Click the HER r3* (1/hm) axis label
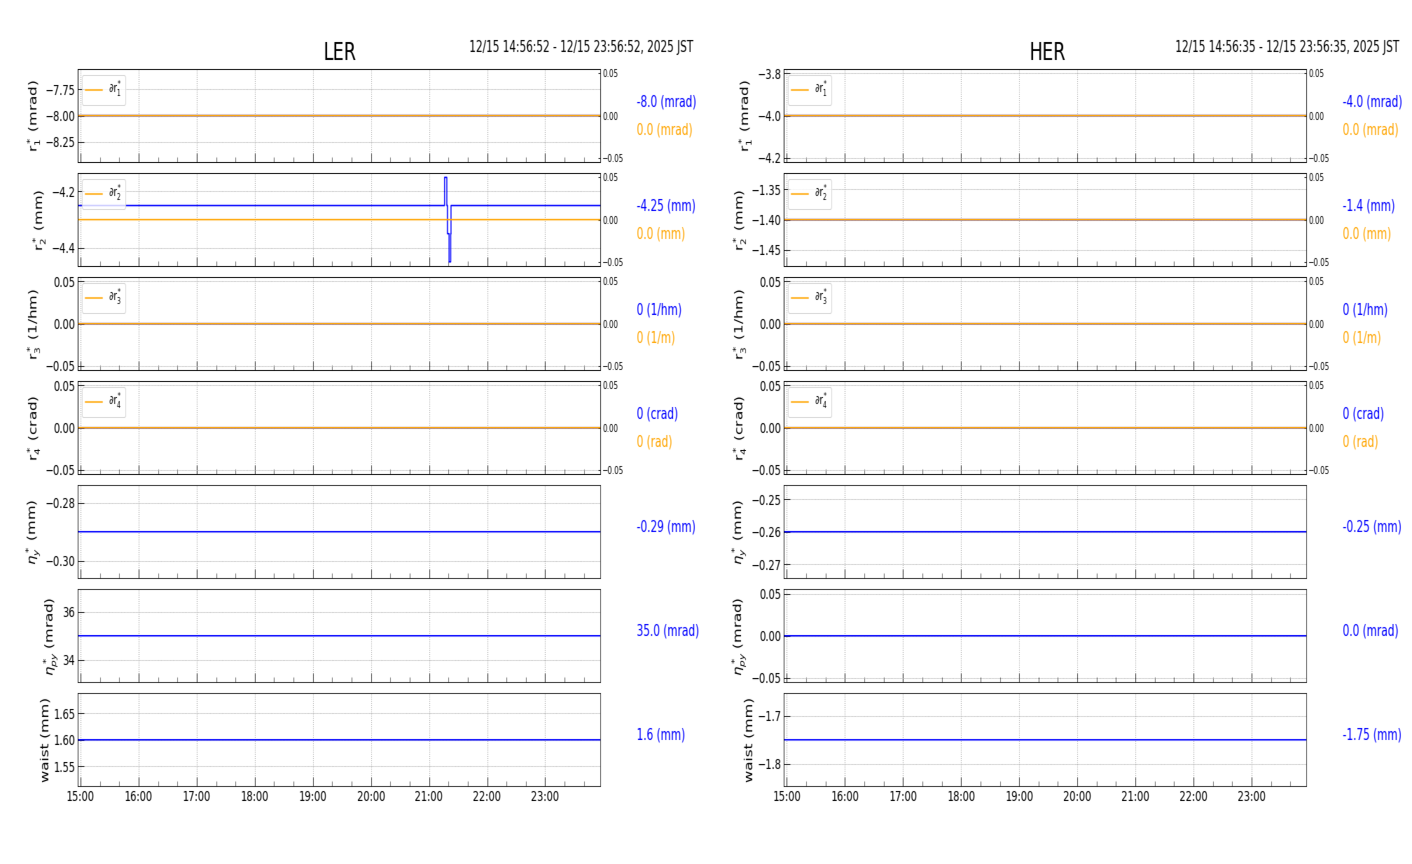1412x864 pixels. [742, 324]
